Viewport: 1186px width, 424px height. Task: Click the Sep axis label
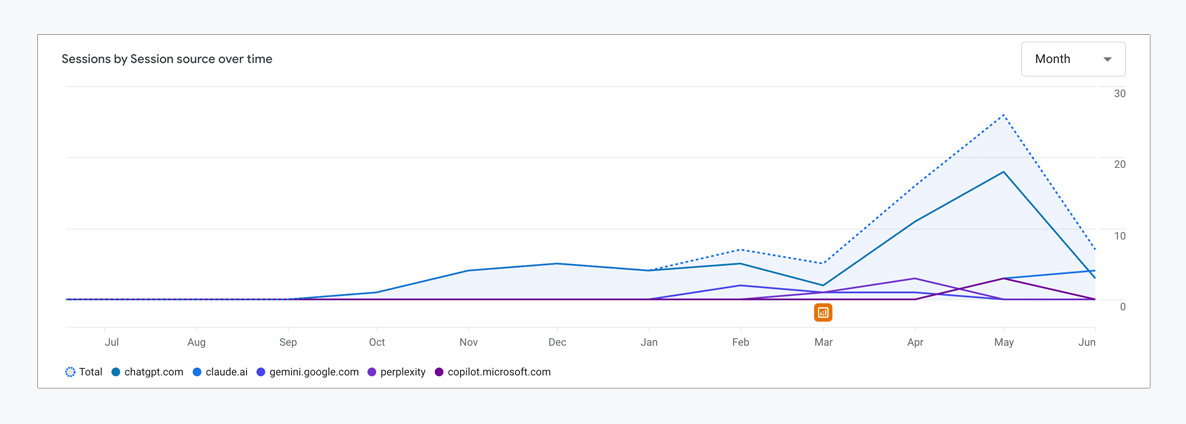(287, 342)
